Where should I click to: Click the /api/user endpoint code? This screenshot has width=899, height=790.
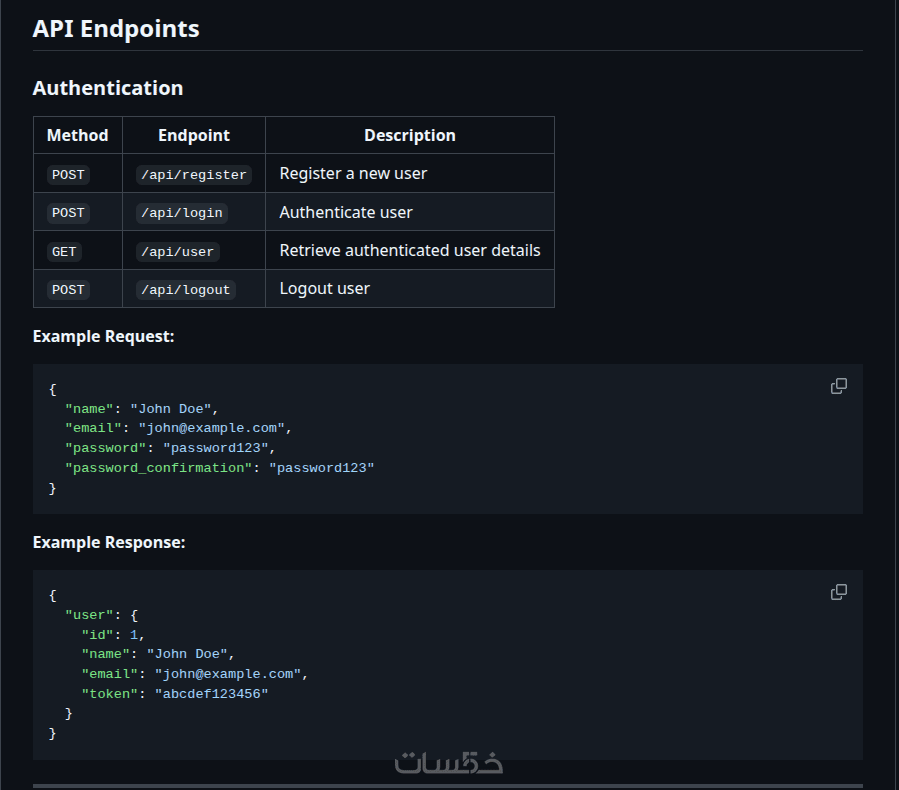click(x=177, y=252)
